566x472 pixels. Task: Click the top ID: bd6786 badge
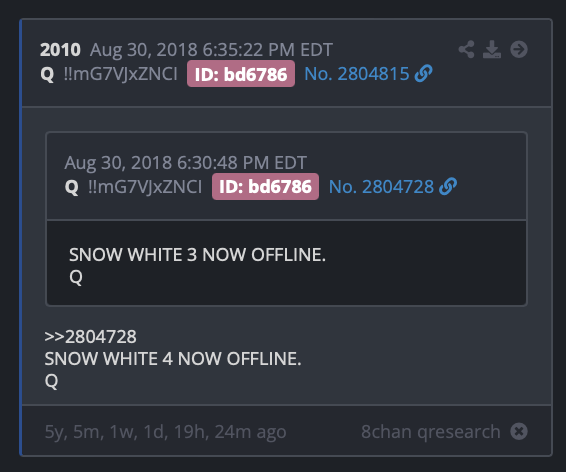click(x=241, y=74)
